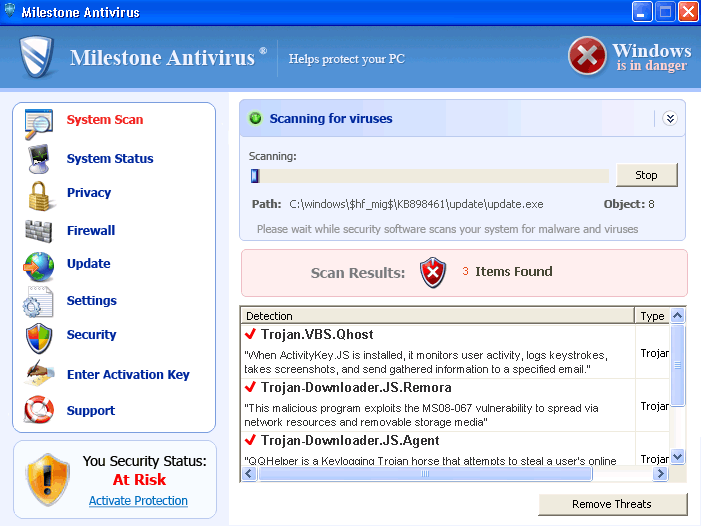Click the Support lifebuoy icon

pyautogui.click(x=38, y=410)
